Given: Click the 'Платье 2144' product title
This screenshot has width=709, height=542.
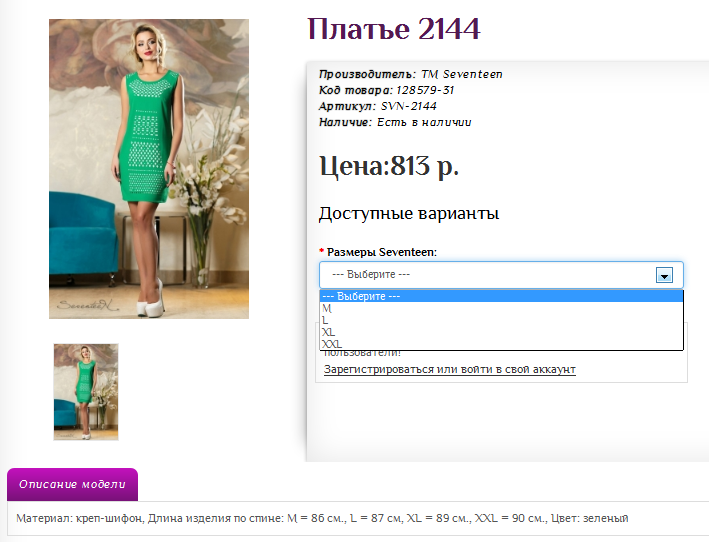Looking at the screenshot, I should click(393, 29).
